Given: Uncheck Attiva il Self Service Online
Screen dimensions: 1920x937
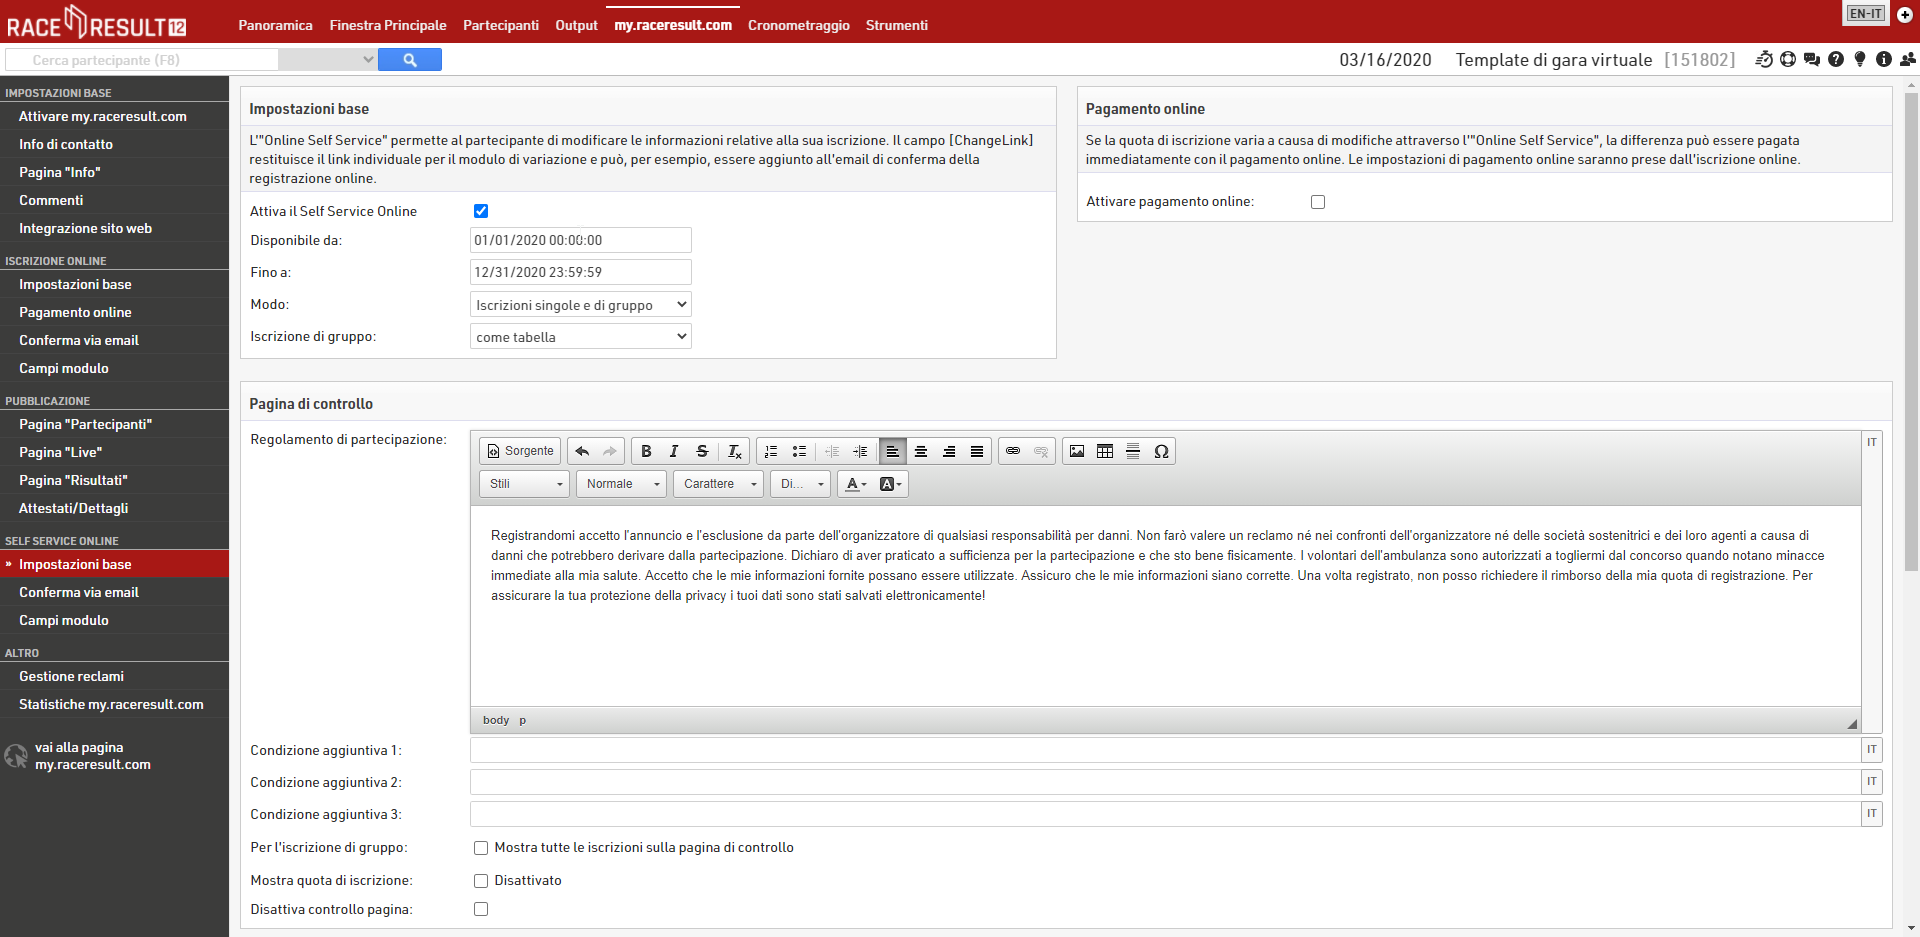Looking at the screenshot, I should (481, 211).
